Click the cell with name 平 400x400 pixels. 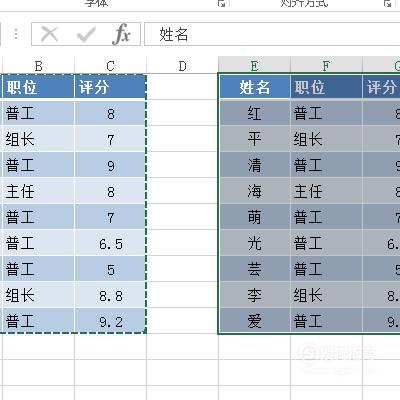coord(254,139)
